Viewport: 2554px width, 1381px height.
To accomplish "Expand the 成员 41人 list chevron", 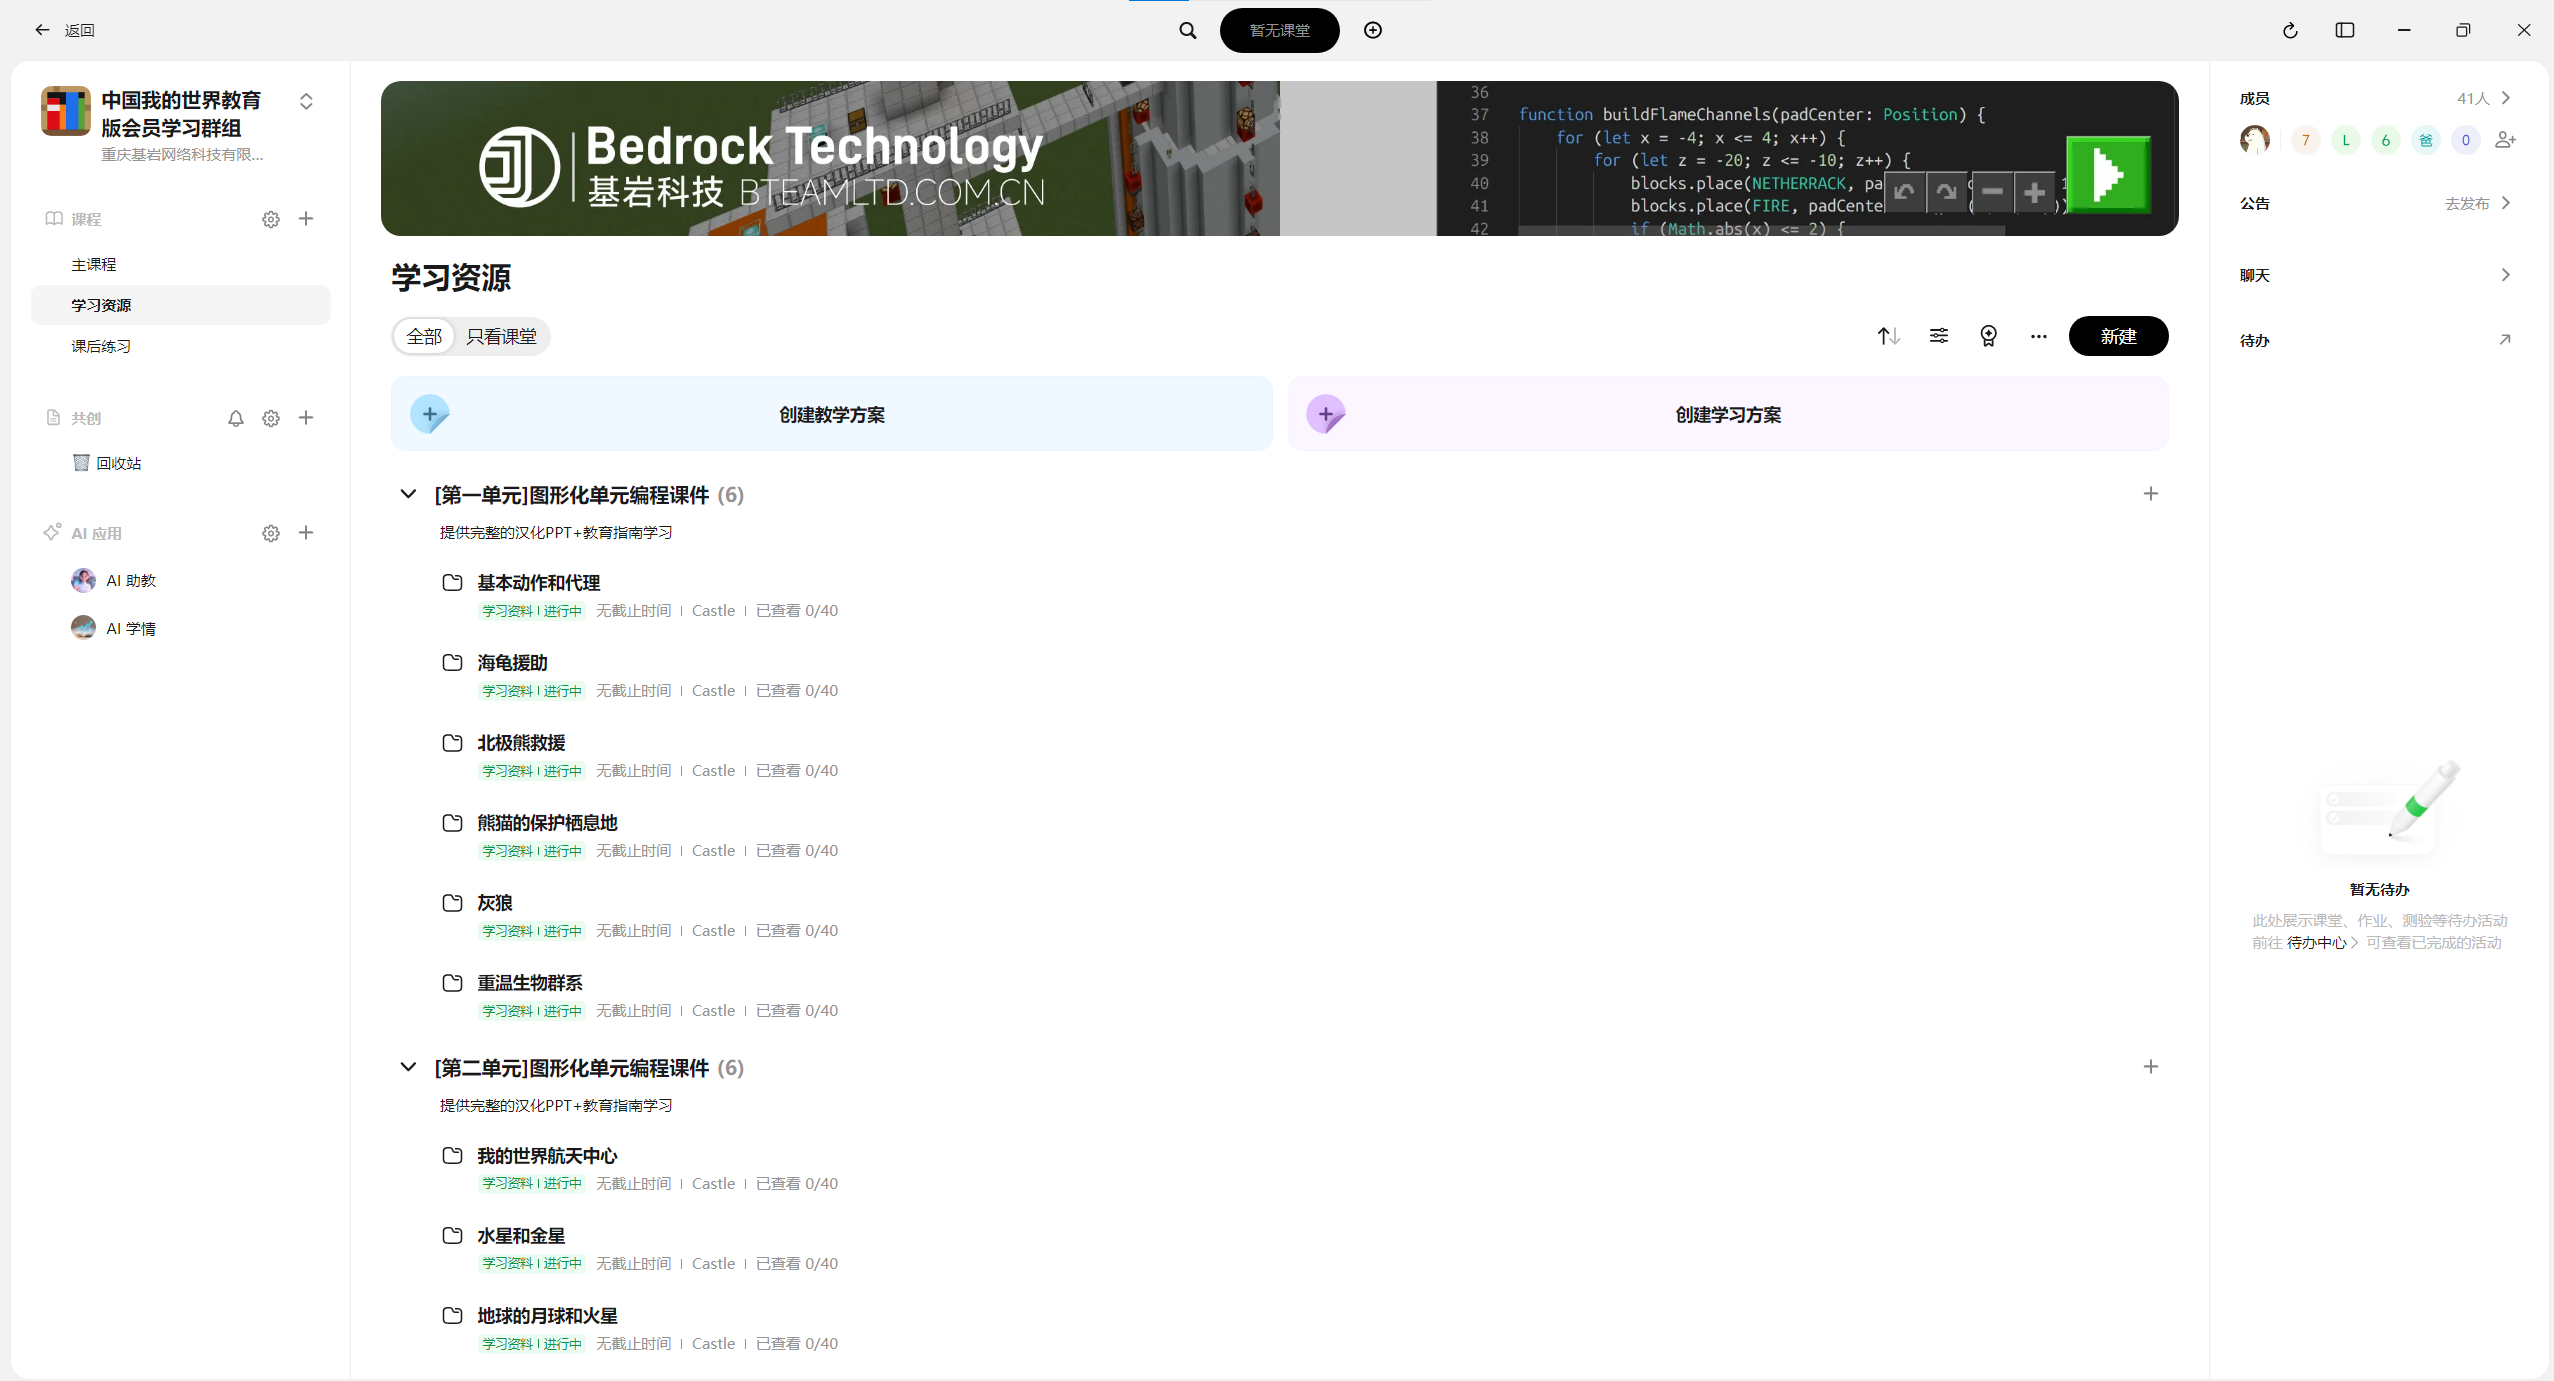I will click(x=2505, y=98).
